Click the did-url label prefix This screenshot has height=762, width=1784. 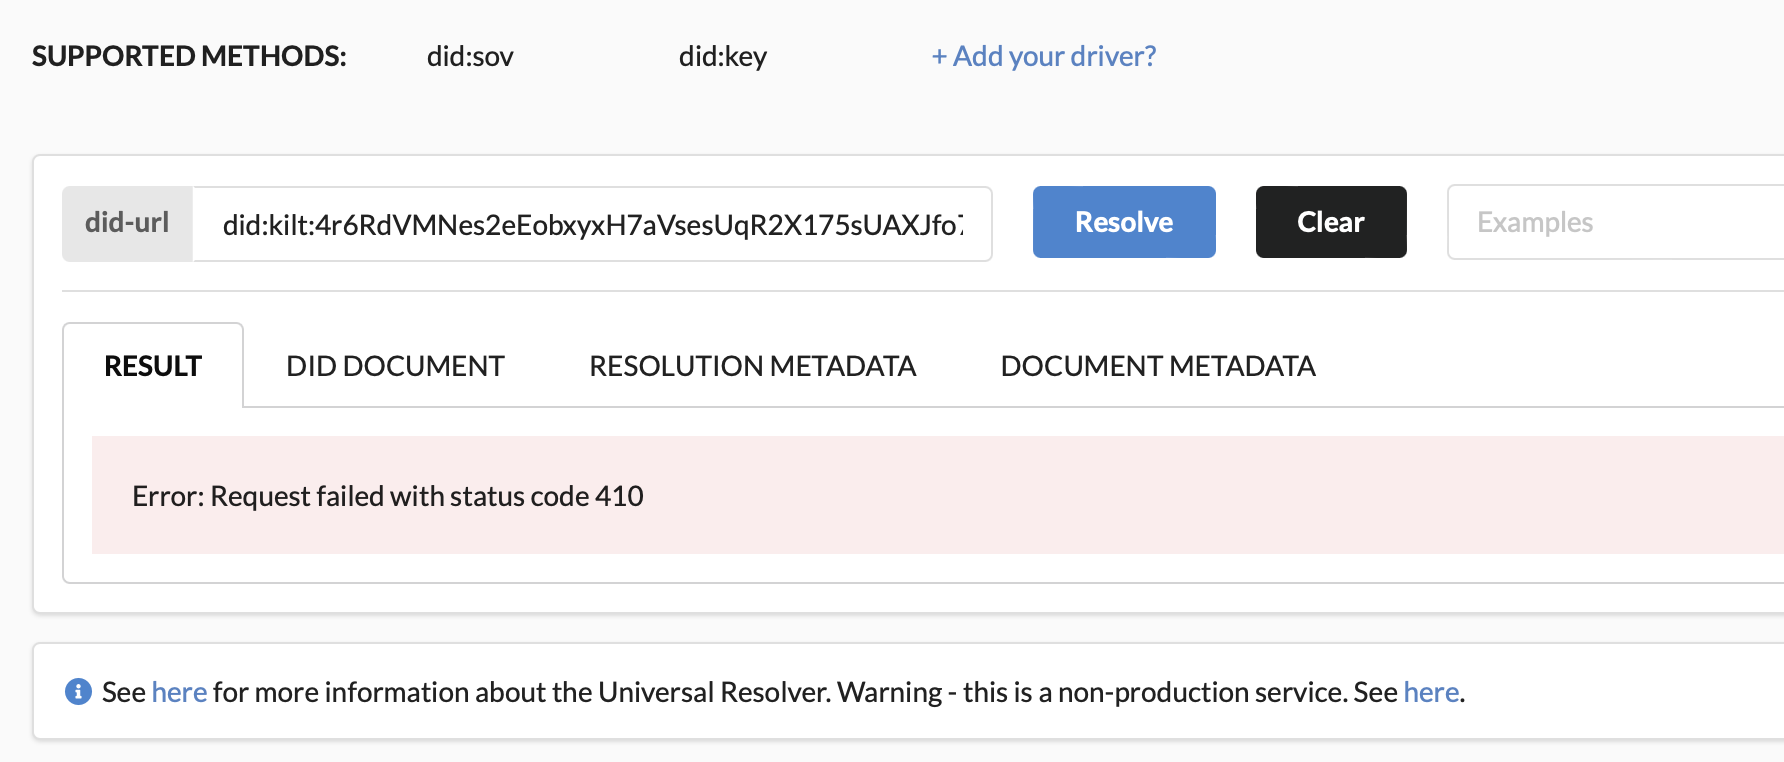click(x=127, y=223)
